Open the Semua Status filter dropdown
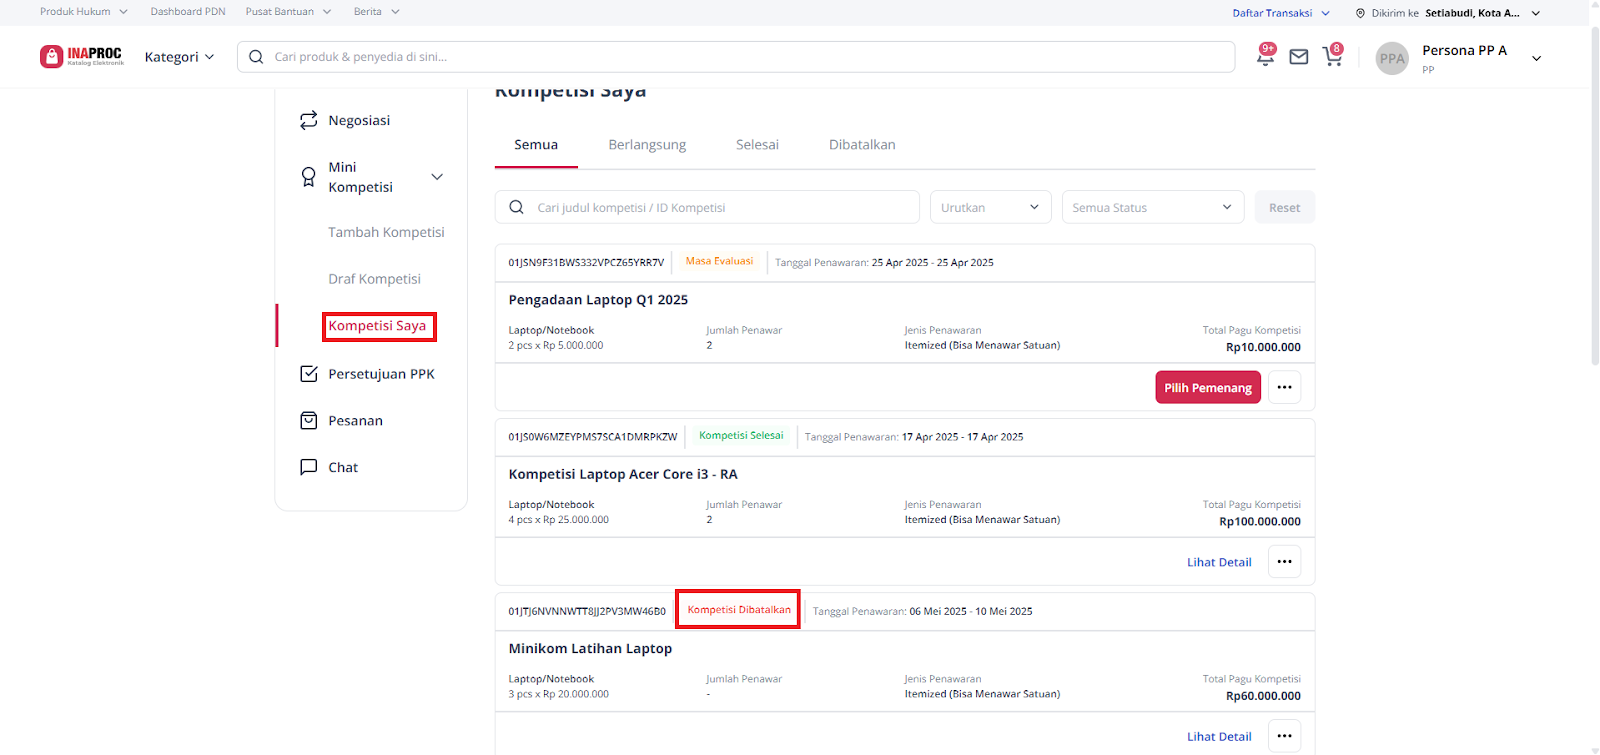1600x755 pixels. click(x=1152, y=207)
